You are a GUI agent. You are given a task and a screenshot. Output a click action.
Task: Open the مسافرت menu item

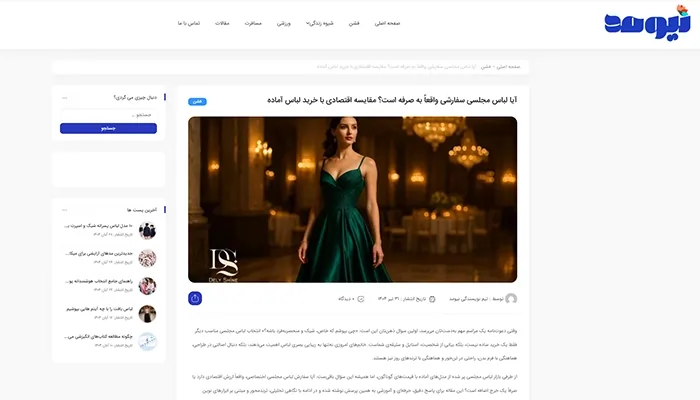point(253,23)
